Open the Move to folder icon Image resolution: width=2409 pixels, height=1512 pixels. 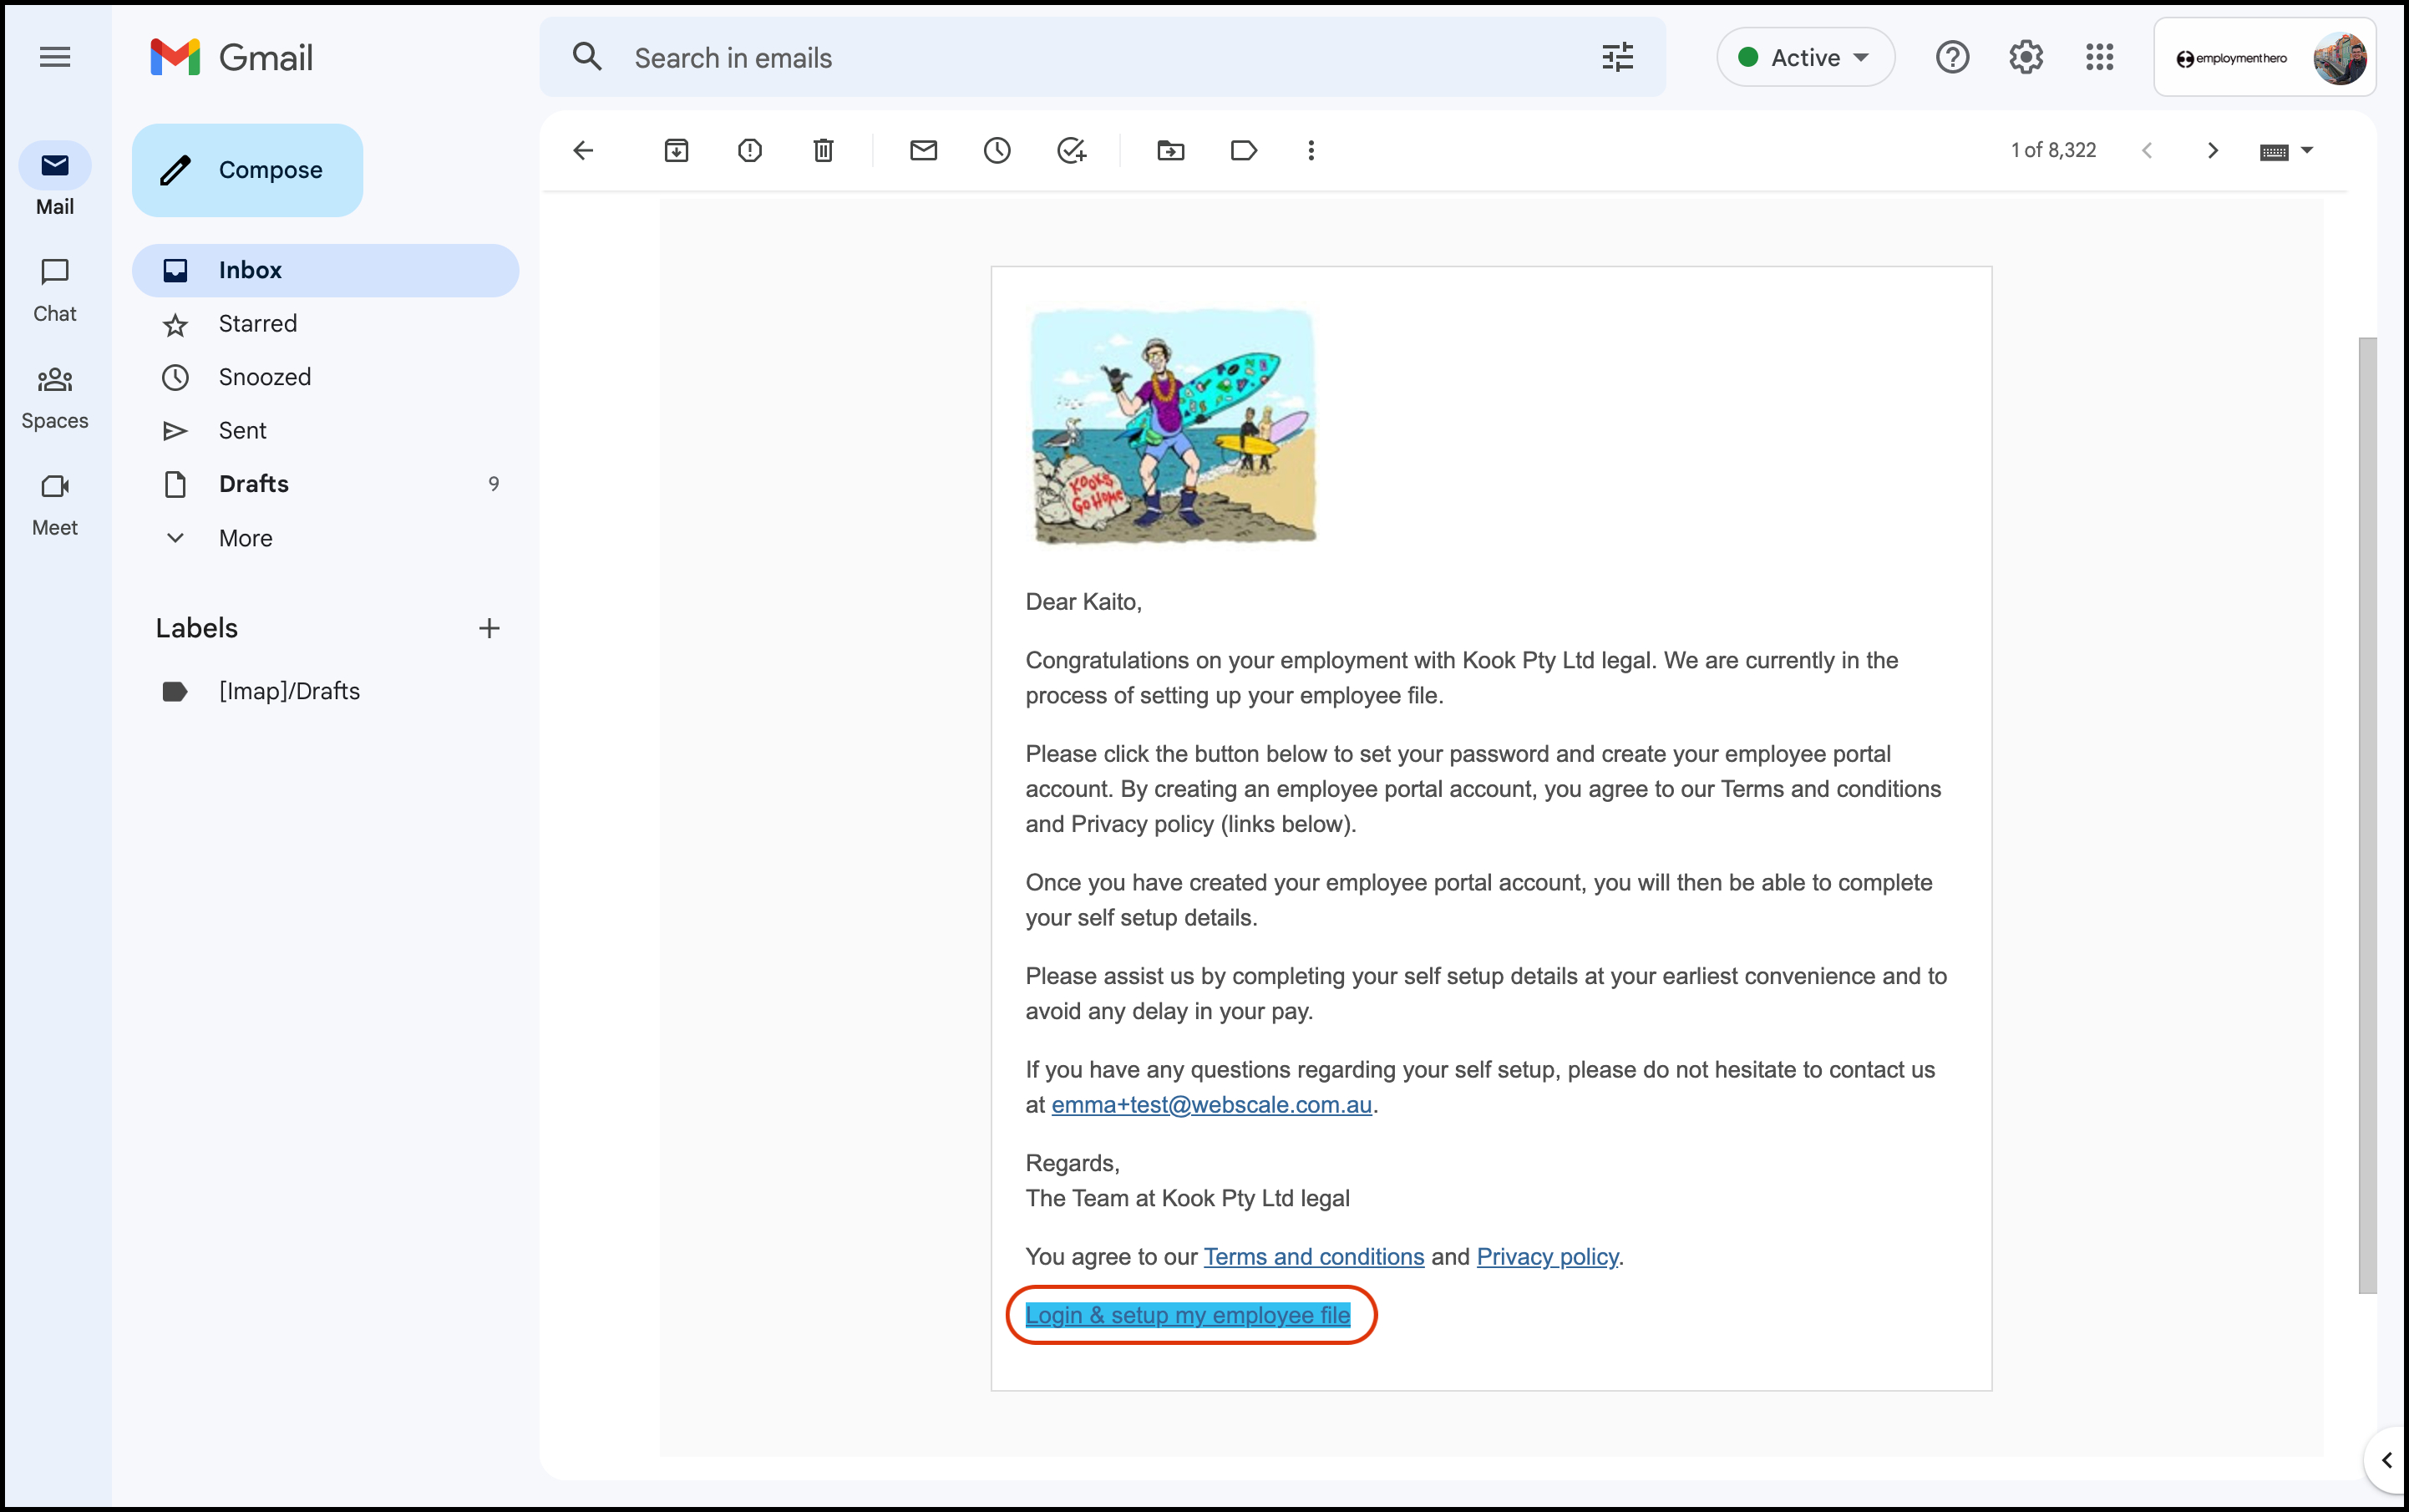click(1170, 151)
